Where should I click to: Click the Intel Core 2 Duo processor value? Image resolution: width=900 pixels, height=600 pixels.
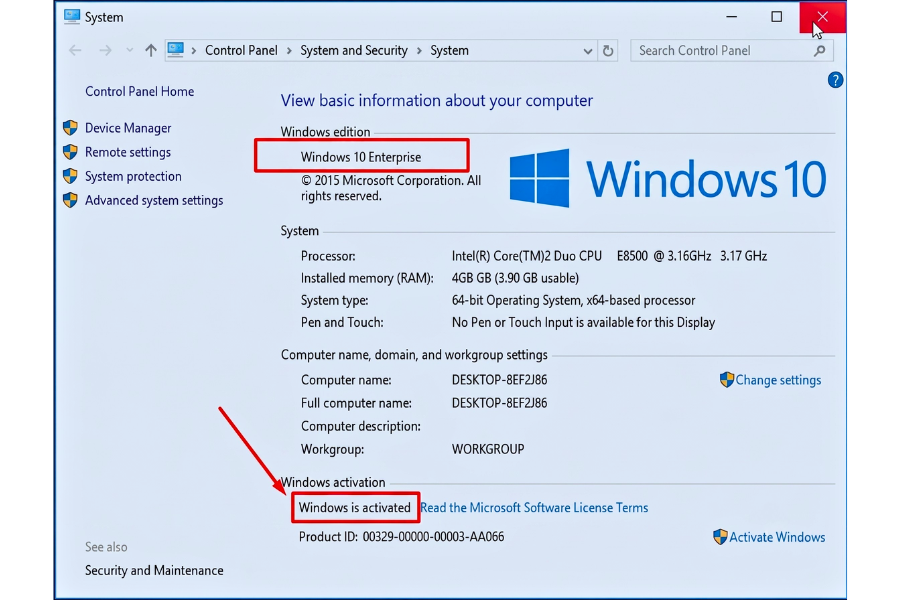pos(609,256)
